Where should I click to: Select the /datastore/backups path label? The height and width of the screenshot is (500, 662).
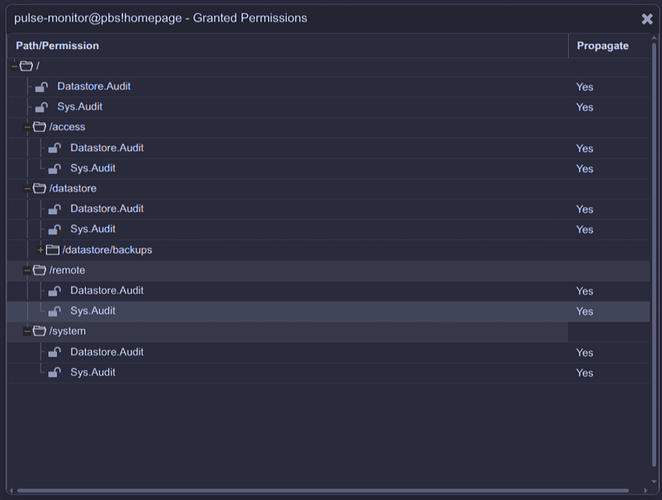click(107, 250)
